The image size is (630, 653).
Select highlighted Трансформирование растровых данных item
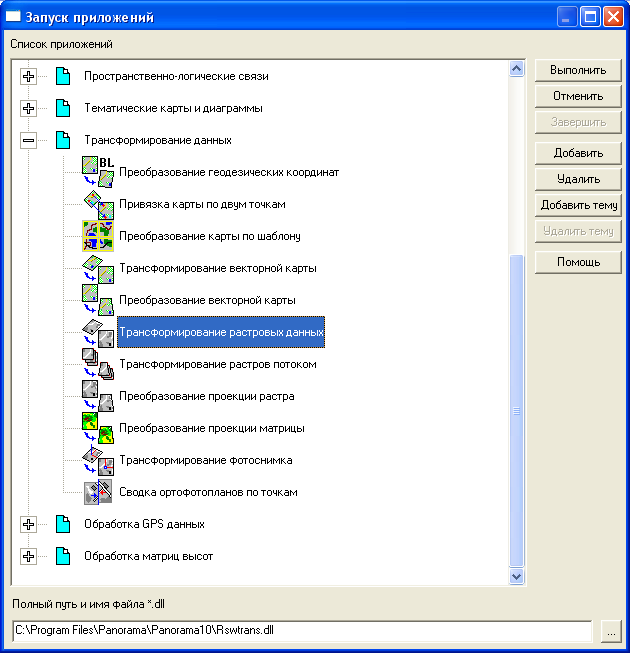click(221, 332)
